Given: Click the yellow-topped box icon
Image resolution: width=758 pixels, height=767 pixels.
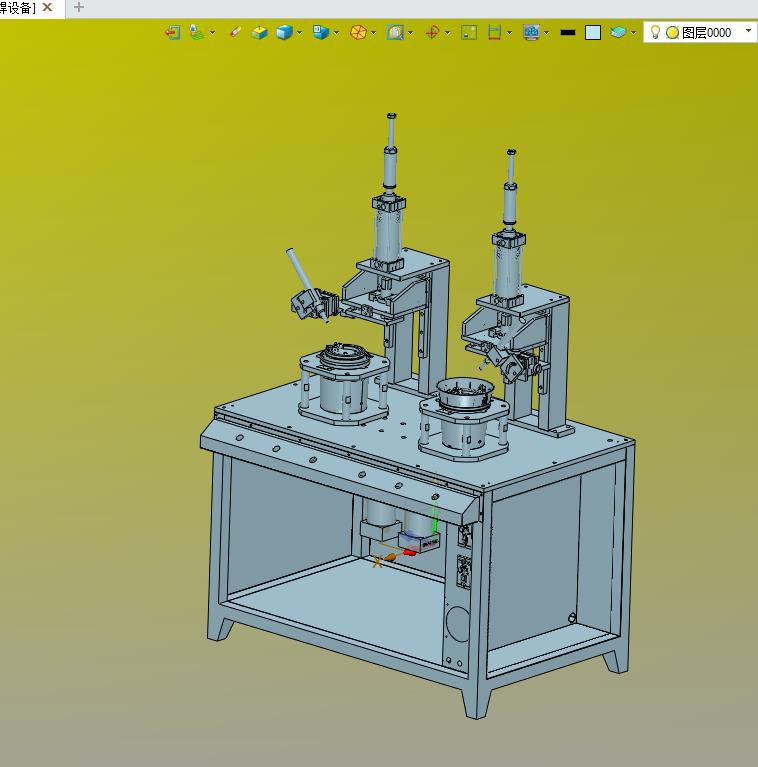Looking at the screenshot, I should 259,33.
